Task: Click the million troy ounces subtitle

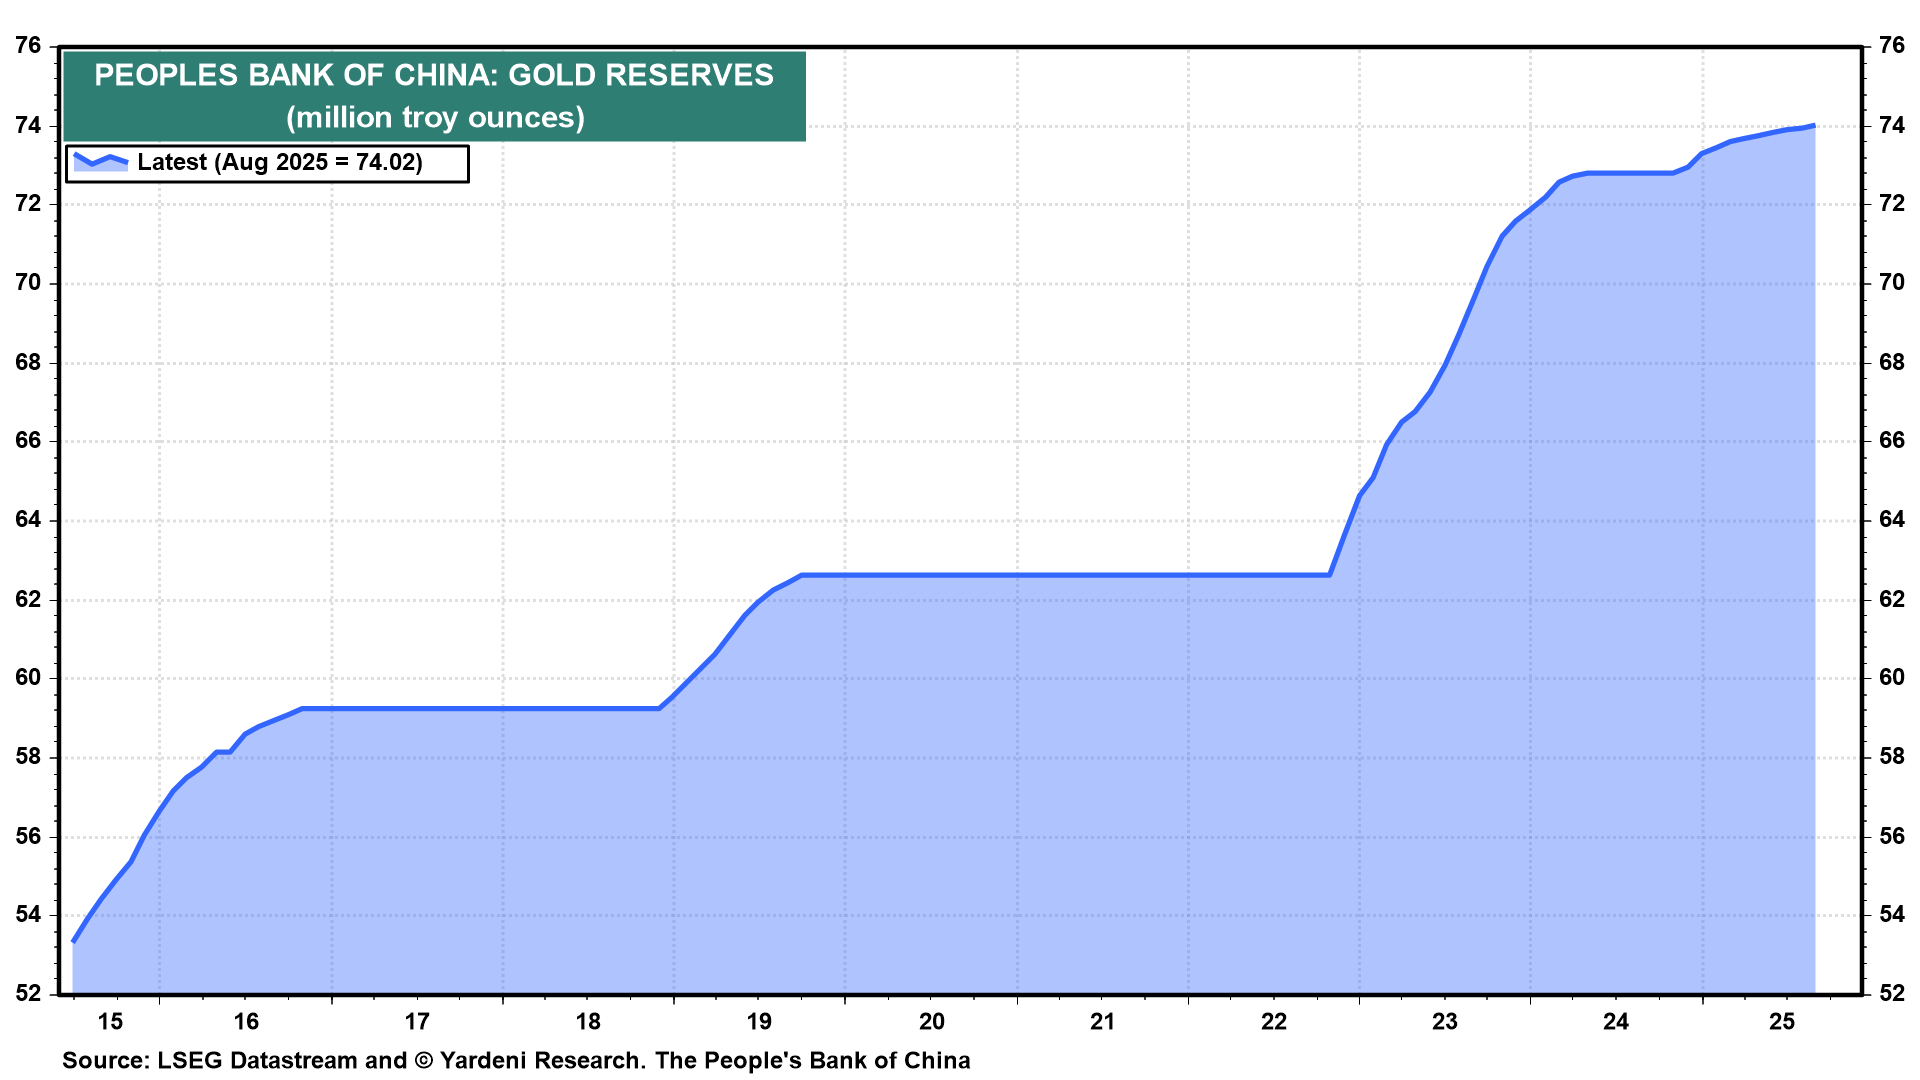Action: [434, 118]
